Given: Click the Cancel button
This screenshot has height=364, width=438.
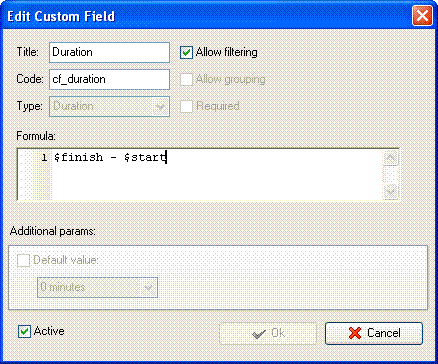Looking at the screenshot, I should point(374,333).
